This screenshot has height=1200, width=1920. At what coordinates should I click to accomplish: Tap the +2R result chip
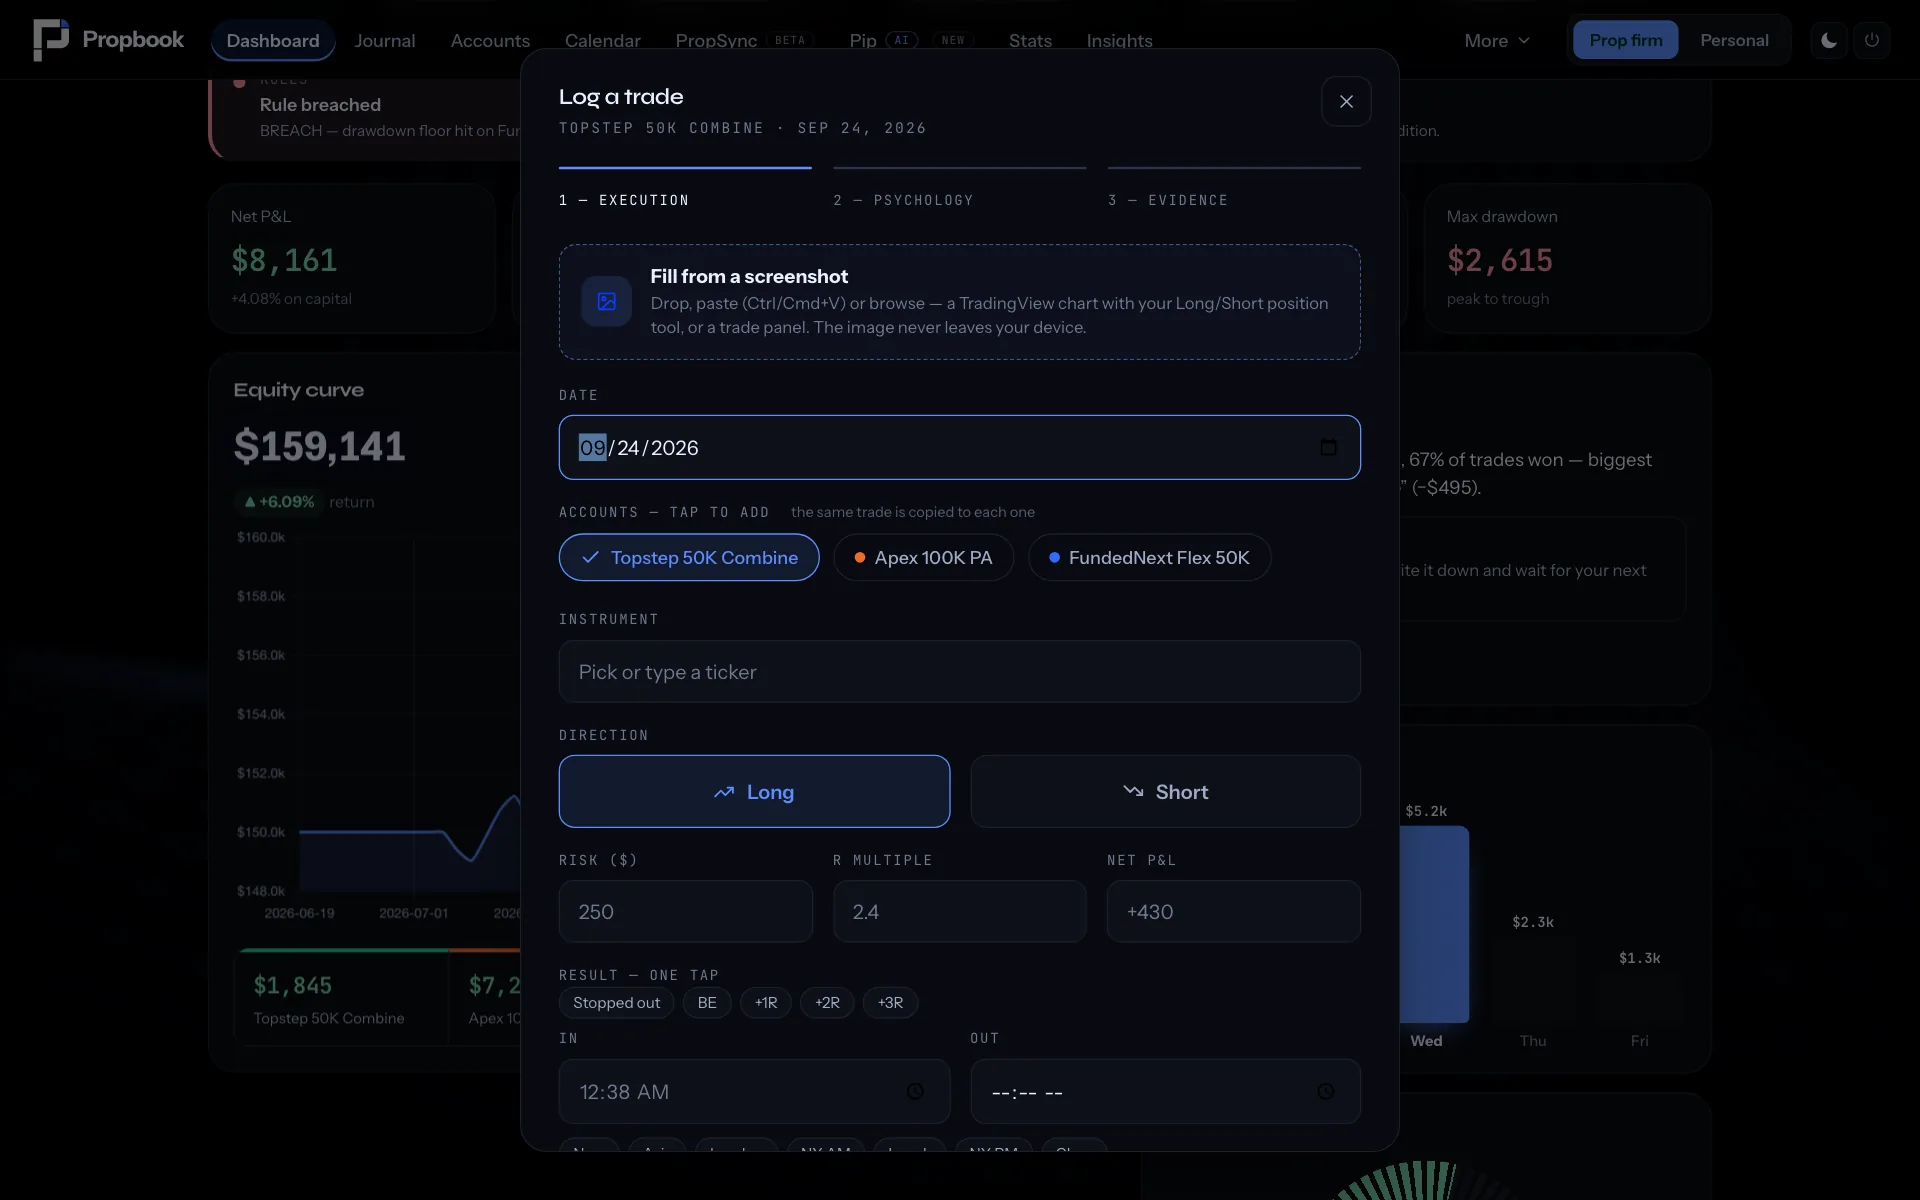click(827, 1002)
